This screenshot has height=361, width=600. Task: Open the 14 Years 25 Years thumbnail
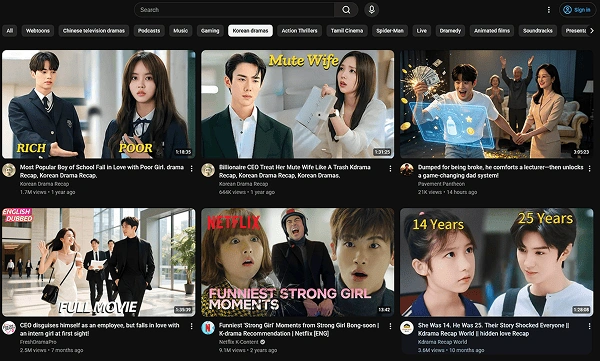[497, 262]
